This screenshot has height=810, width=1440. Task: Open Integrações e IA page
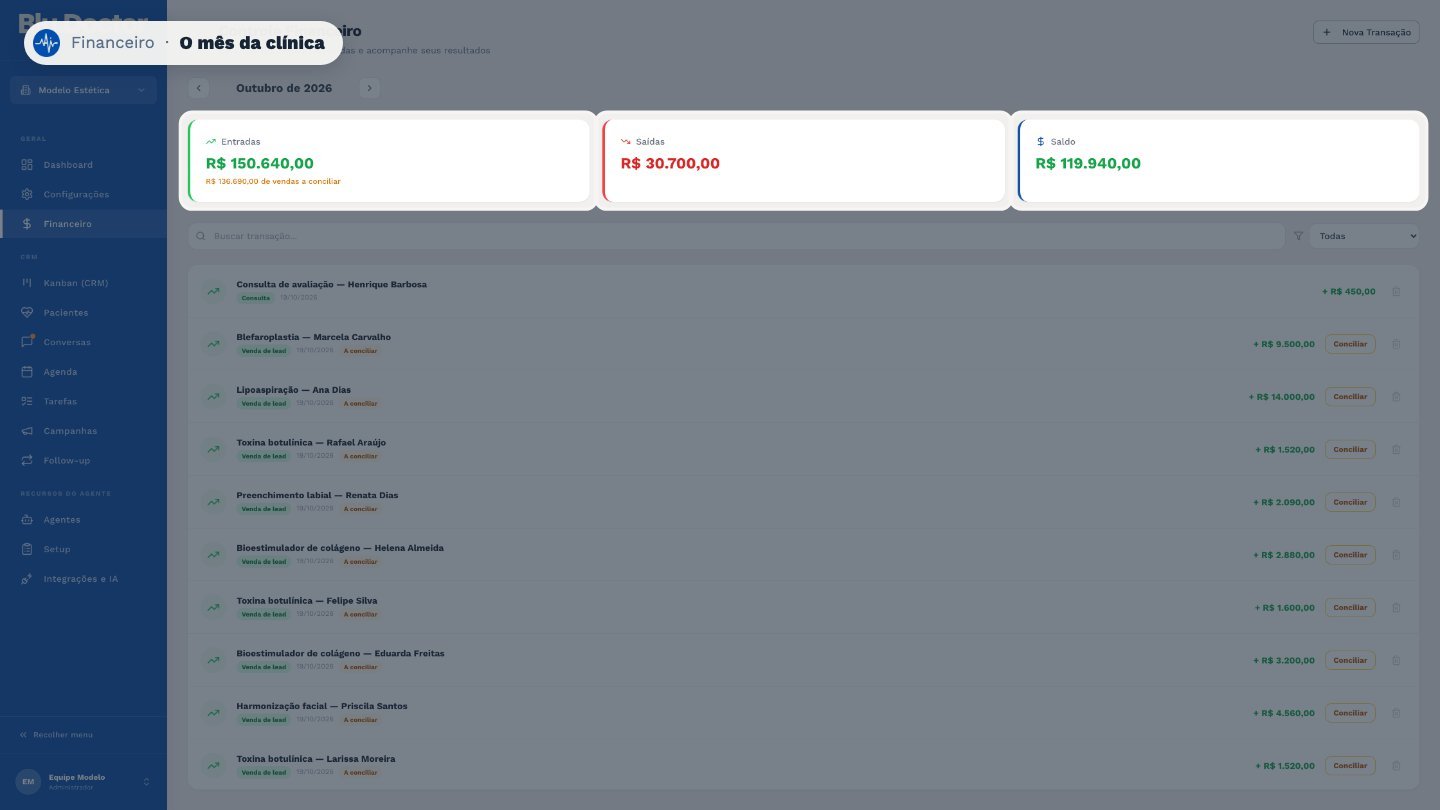(x=83, y=579)
